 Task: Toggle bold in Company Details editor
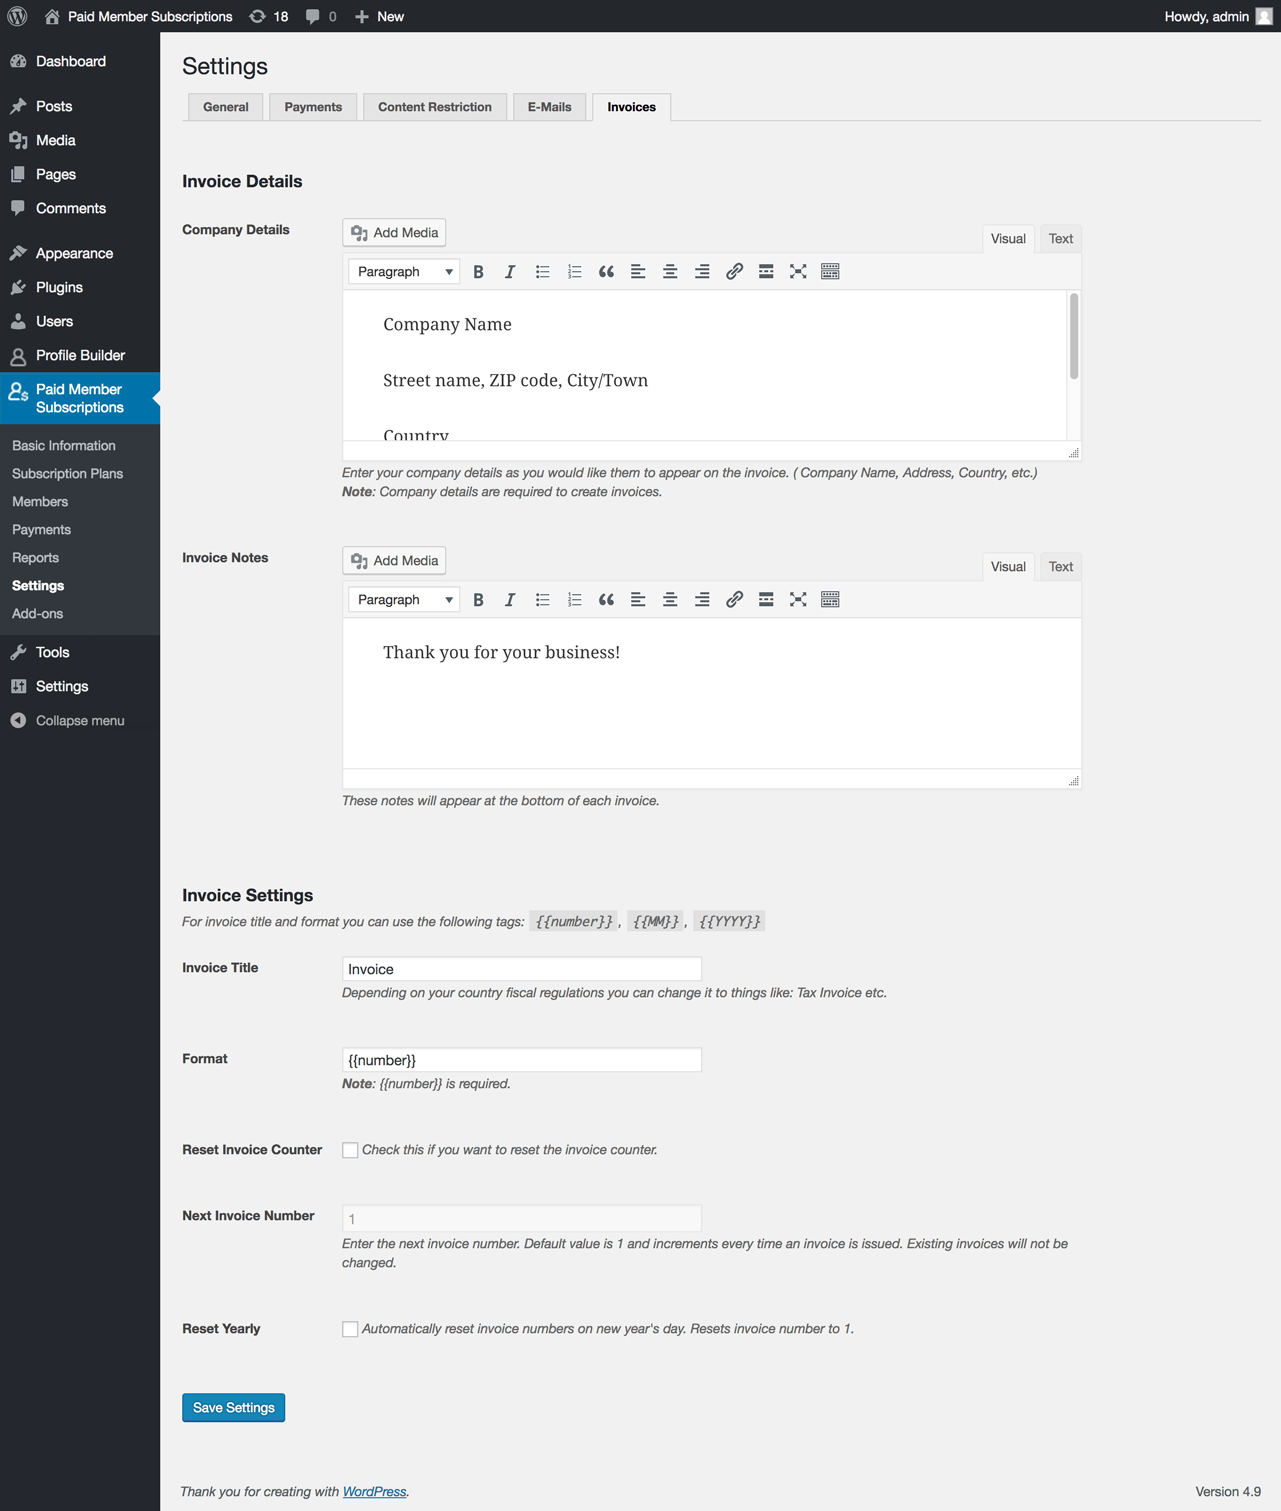pos(478,272)
